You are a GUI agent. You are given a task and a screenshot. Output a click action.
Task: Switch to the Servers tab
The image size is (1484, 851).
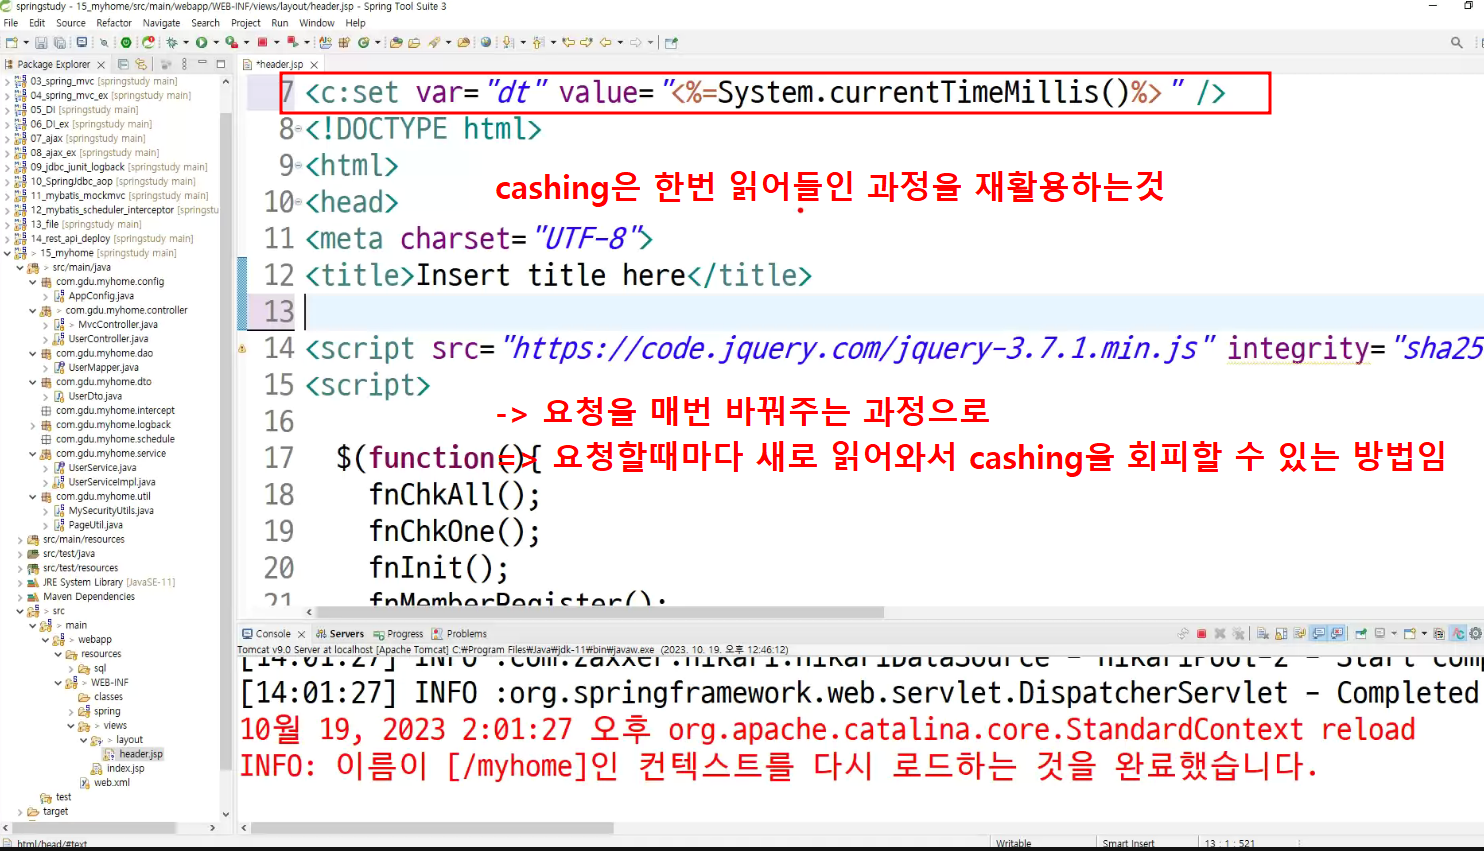coord(340,634)
